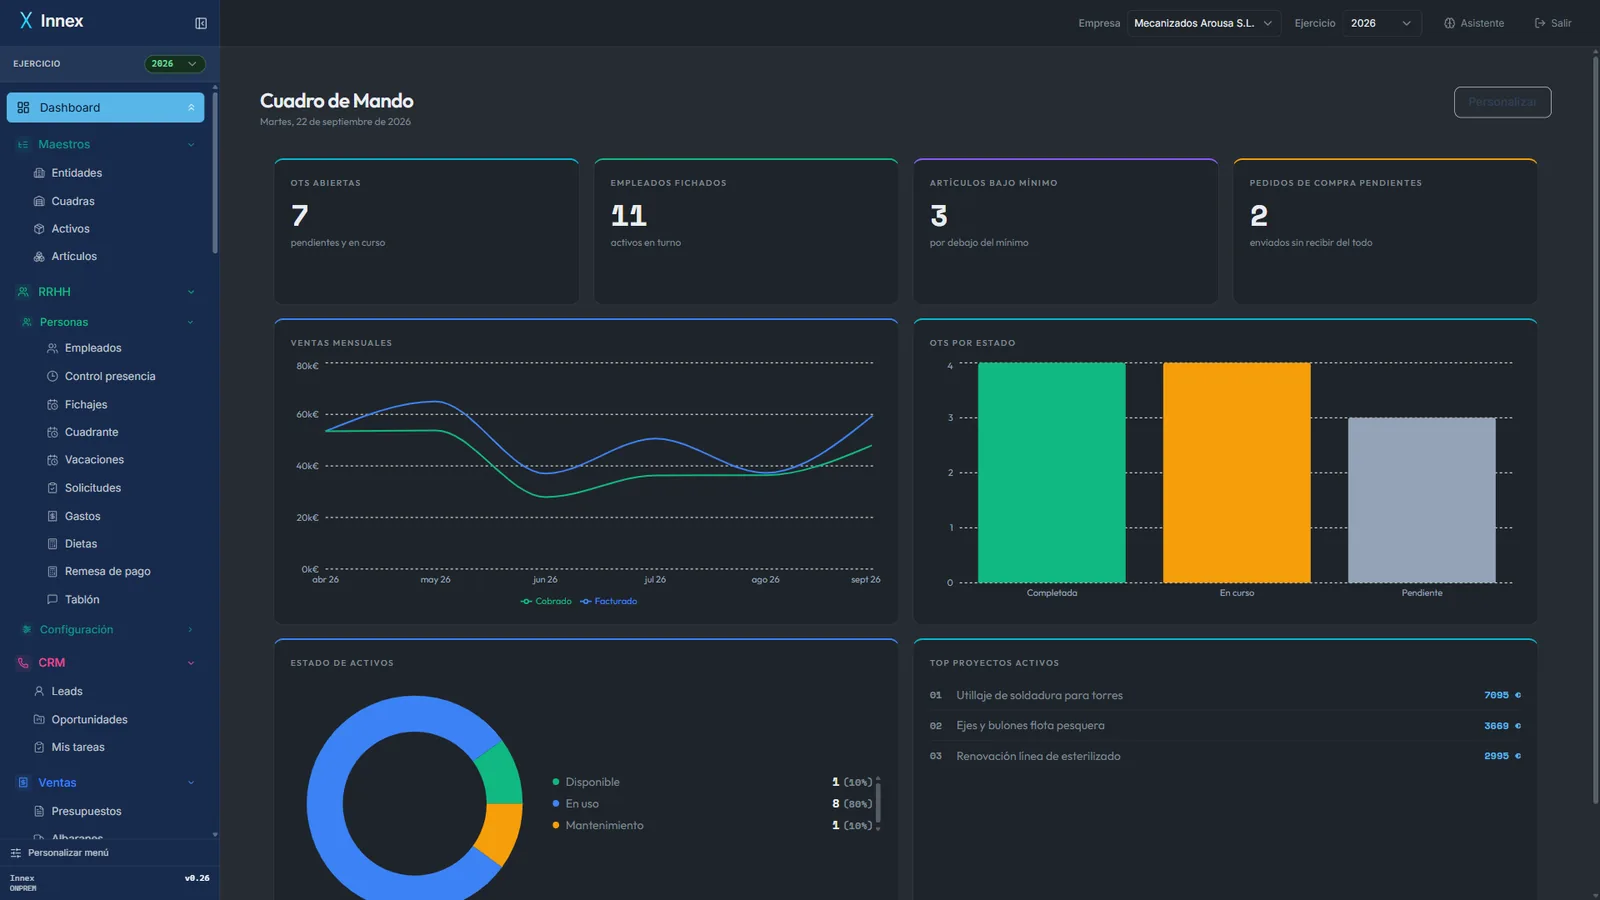Viewport: 1600px width, 900px height.
Task: Toggle Cobrado series in sales chart legend
Action: [x=546, y=601]
